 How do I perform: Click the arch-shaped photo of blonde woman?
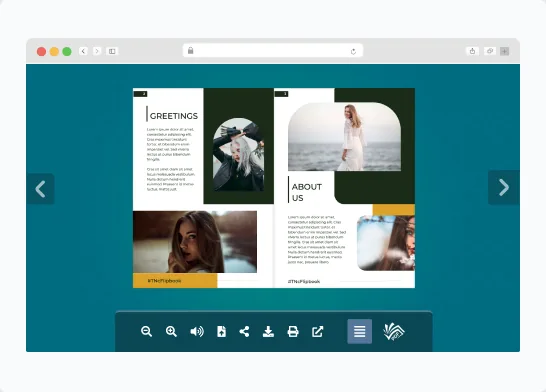[x=239, y=155]
